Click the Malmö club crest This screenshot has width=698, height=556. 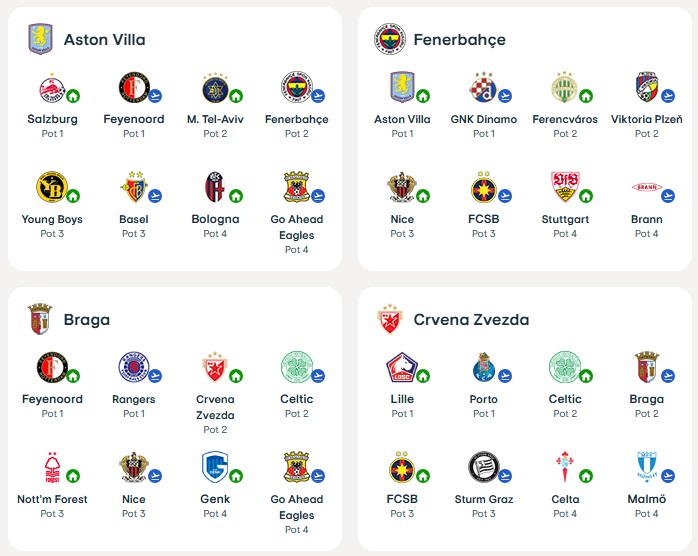click(646, 468)
